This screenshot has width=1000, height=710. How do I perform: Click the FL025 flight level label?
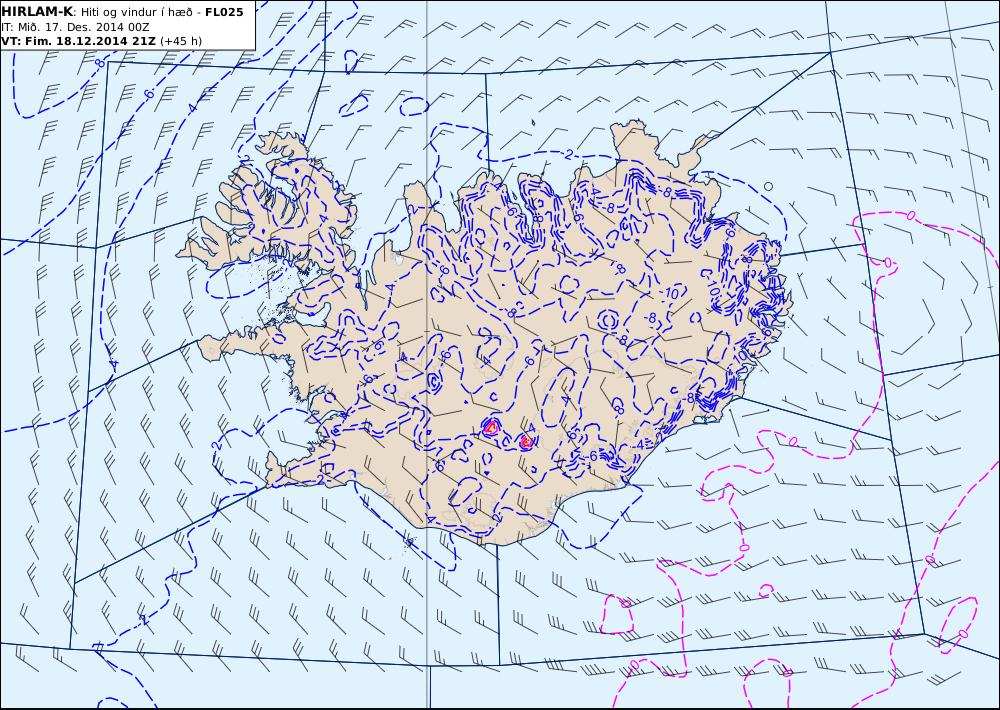(224, 12)
